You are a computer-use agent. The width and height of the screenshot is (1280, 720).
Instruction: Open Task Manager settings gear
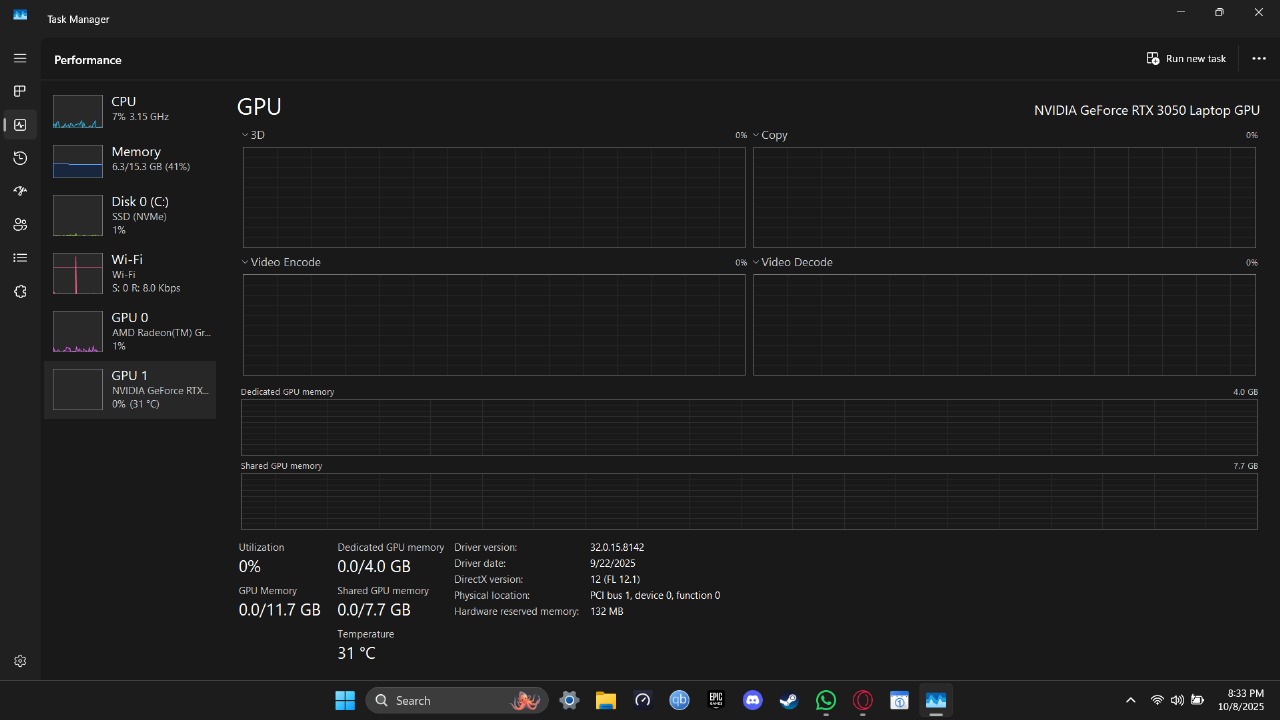pos(19,661)
